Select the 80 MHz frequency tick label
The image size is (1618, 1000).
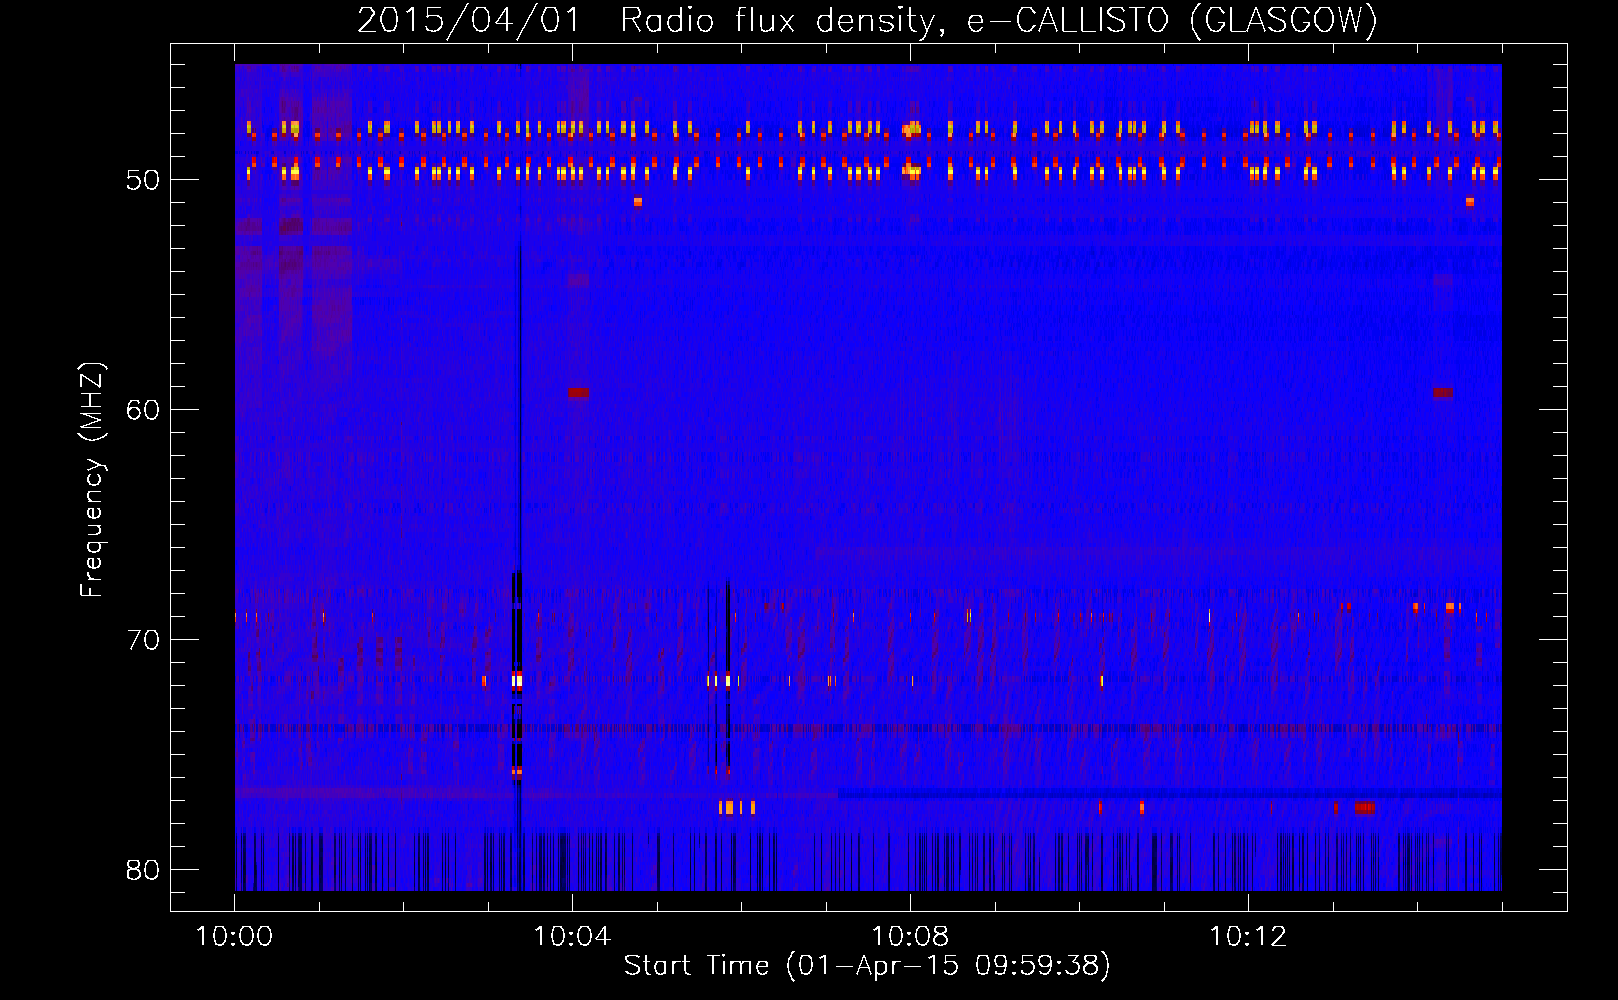pyautogui.click(x=143, y=870)
